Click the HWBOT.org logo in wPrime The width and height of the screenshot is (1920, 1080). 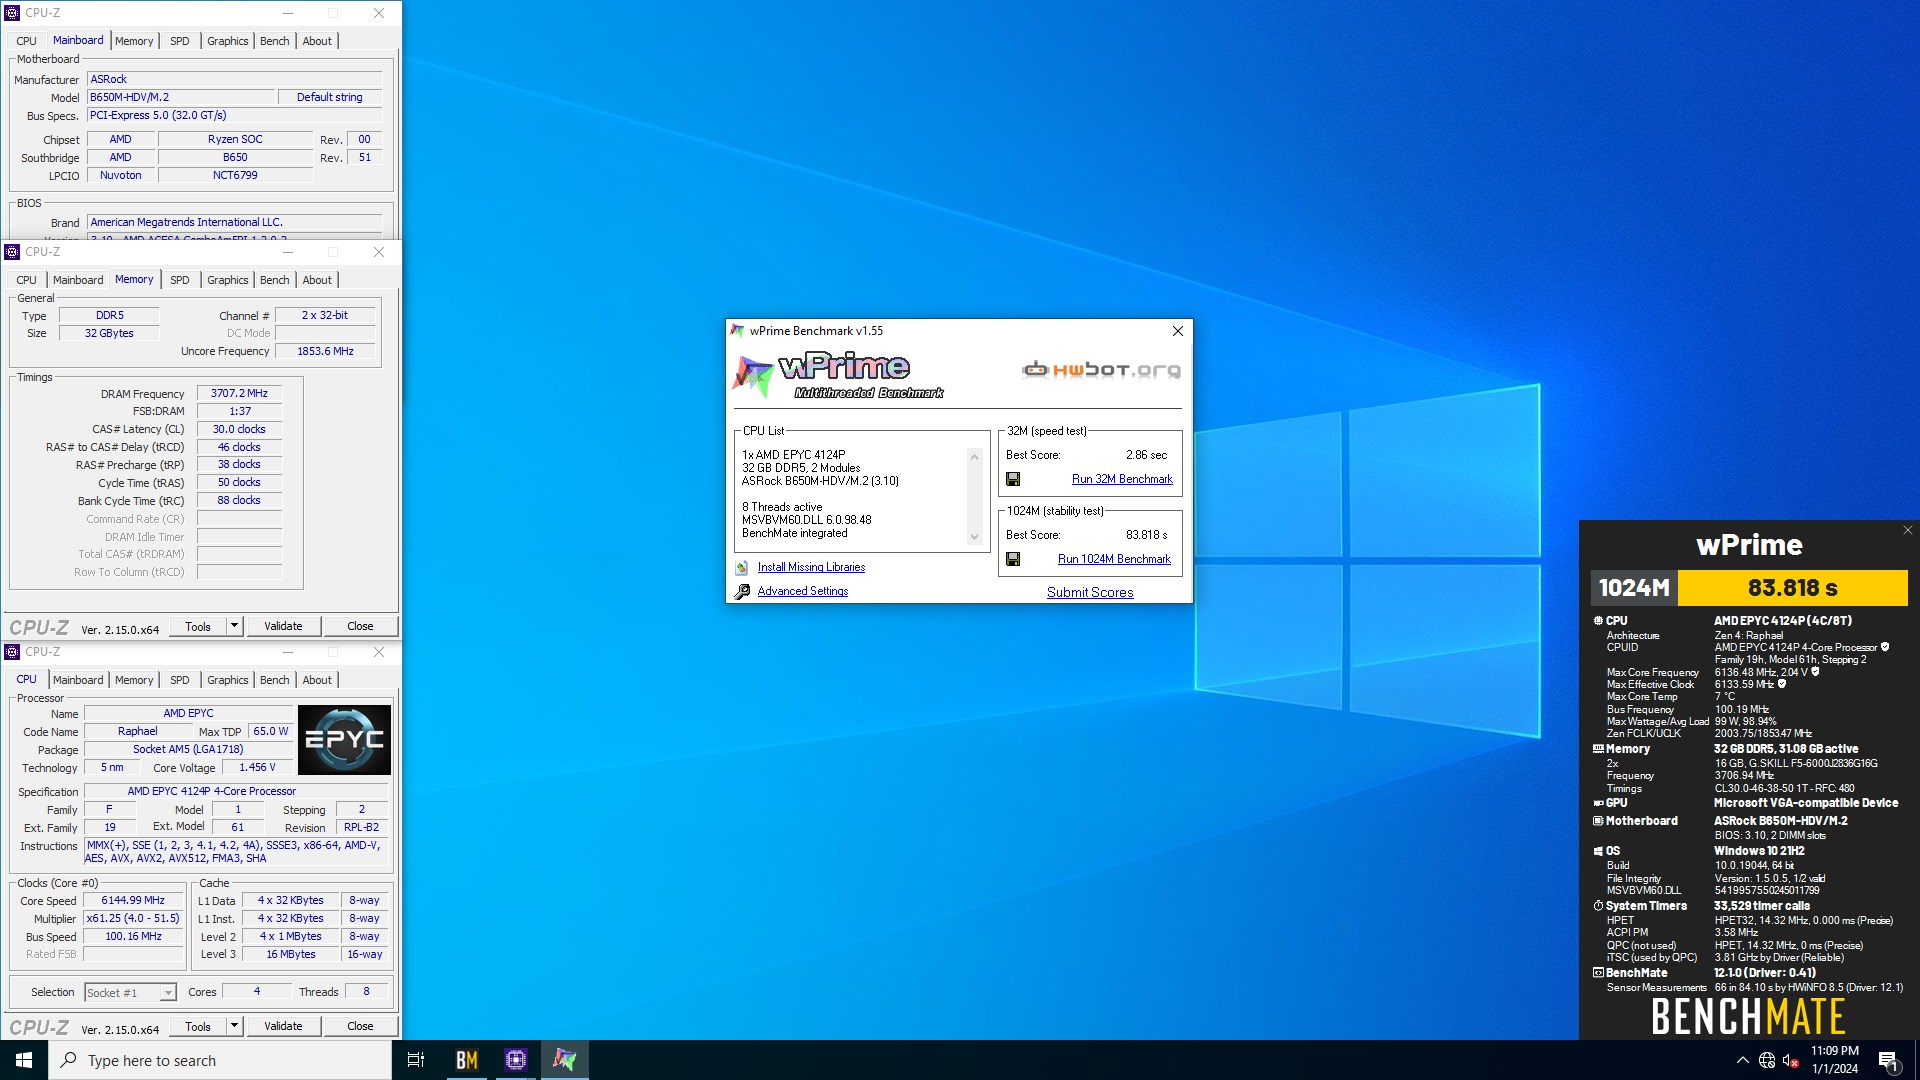(x=1101, y=370)
